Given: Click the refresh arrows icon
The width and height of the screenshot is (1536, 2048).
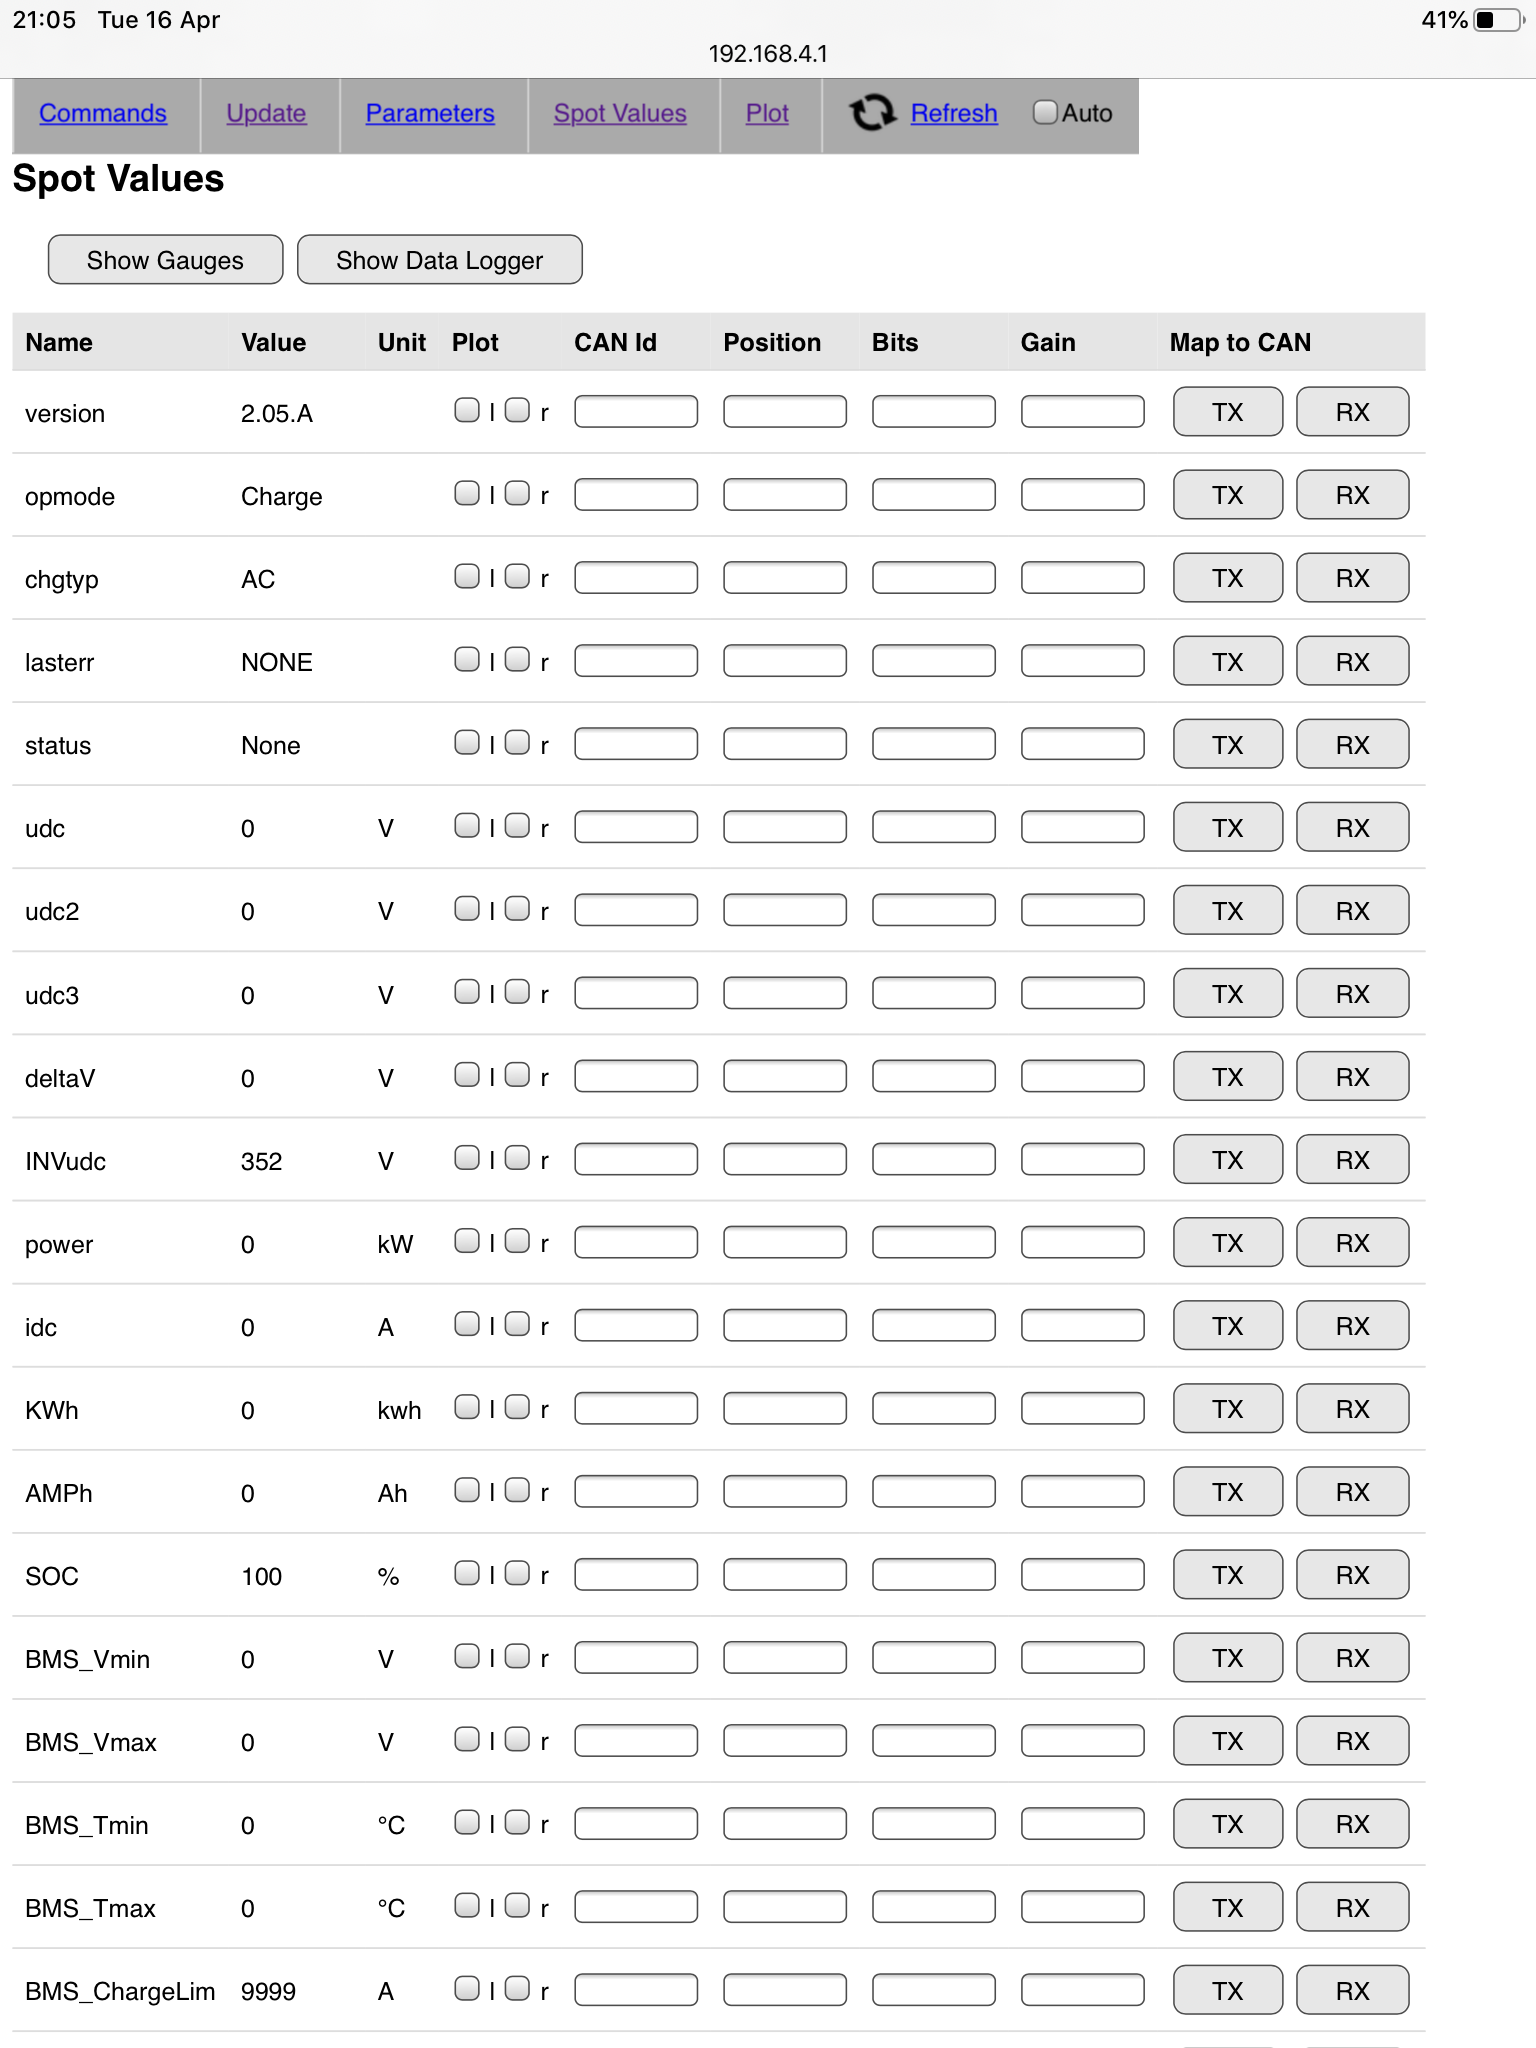Looking at the screenshot, I should 872,112.
